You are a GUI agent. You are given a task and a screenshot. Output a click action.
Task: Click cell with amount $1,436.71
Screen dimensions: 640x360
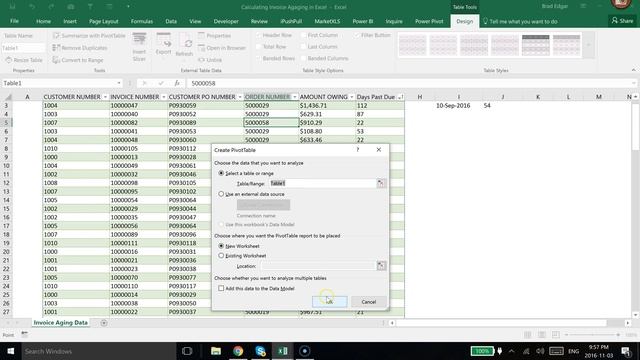click(x=327, y=105)
